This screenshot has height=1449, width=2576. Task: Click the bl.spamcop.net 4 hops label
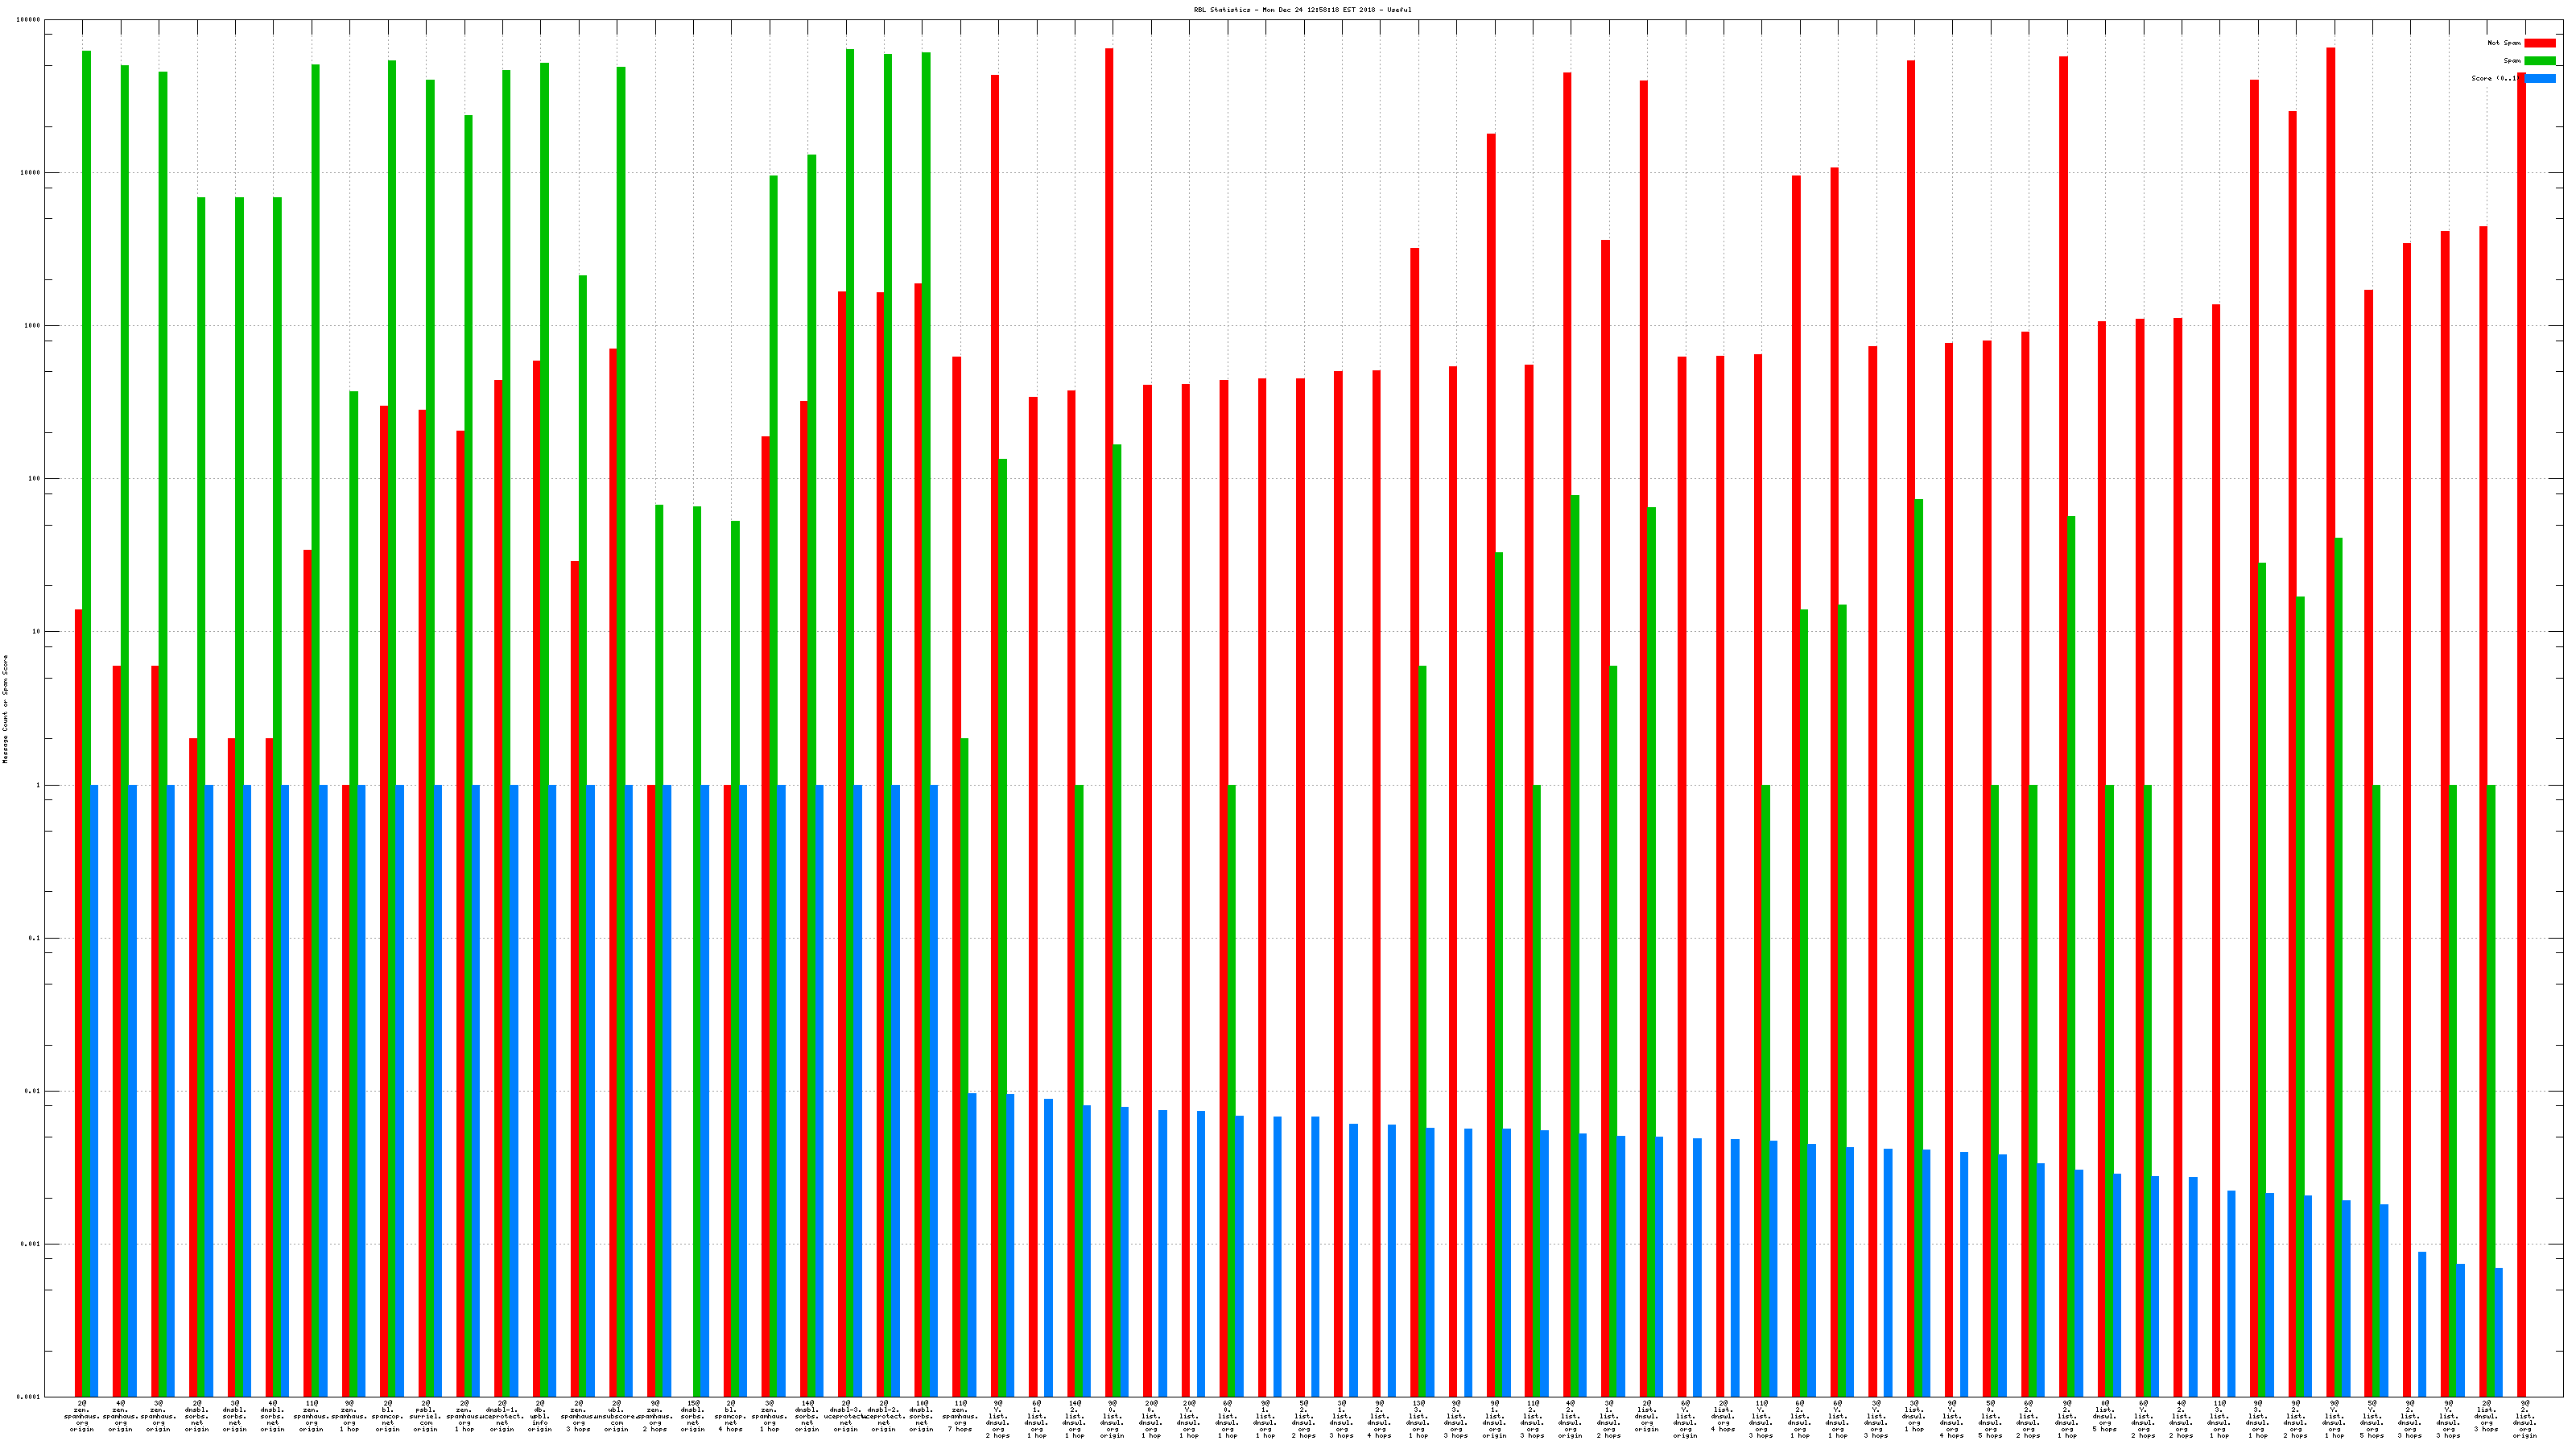731,1417
